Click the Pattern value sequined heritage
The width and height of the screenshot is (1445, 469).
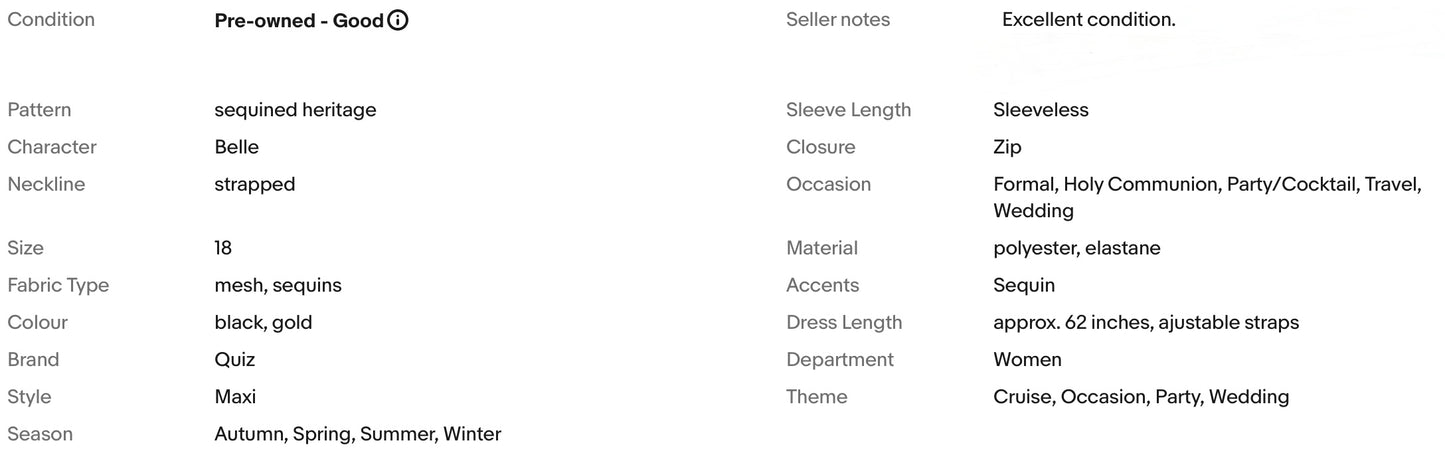click(295, 110)
